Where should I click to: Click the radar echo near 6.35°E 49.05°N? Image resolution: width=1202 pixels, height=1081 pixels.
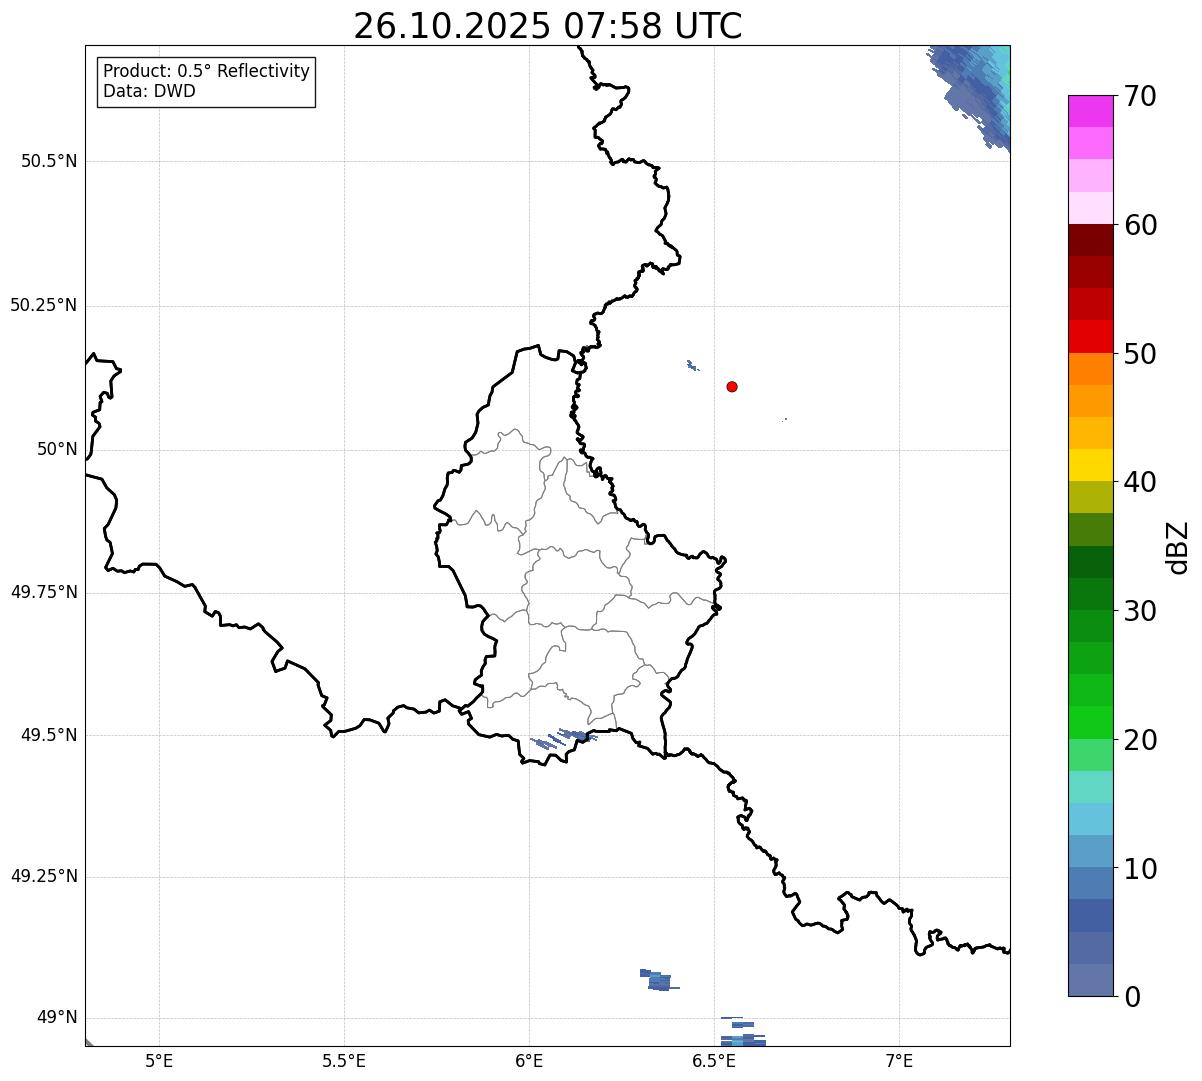click(657, 980)
